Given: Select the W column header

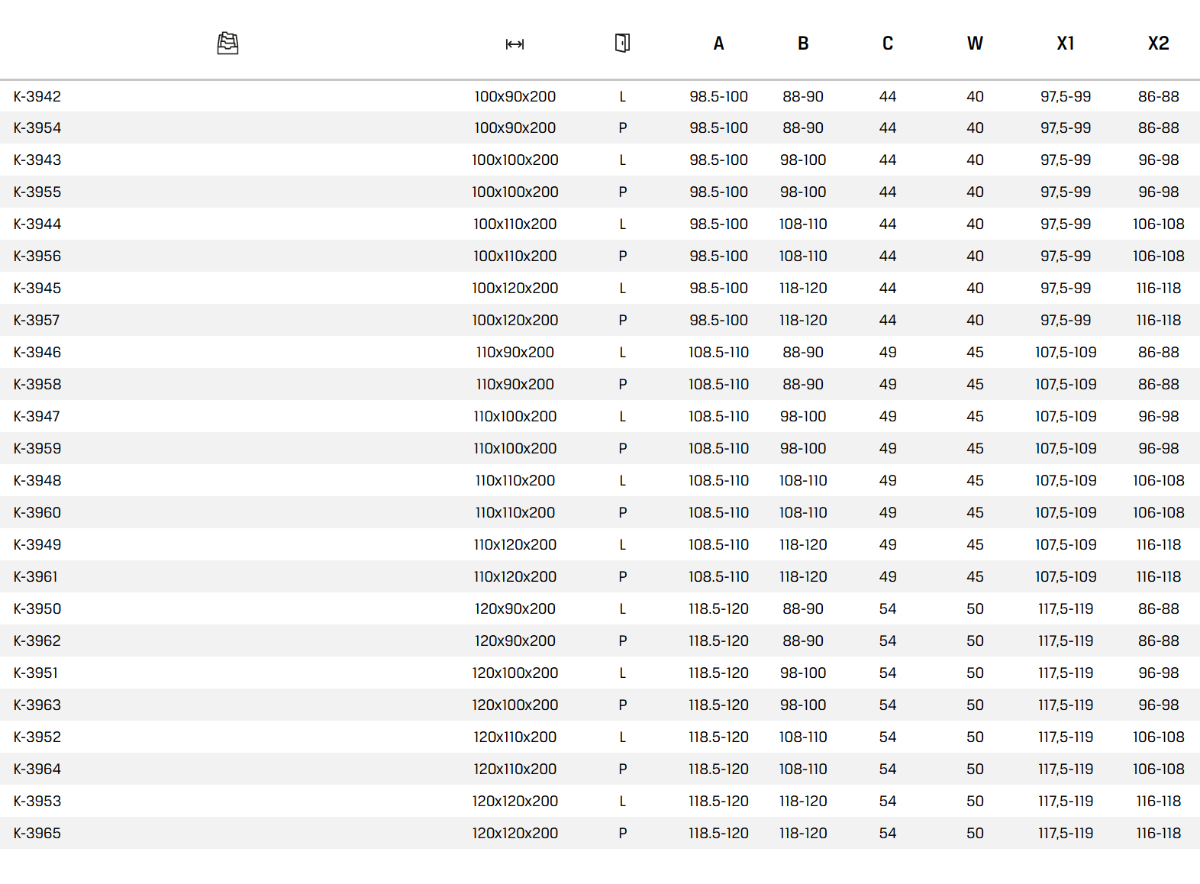Looking at the screenshot, I should pos(974,44).
